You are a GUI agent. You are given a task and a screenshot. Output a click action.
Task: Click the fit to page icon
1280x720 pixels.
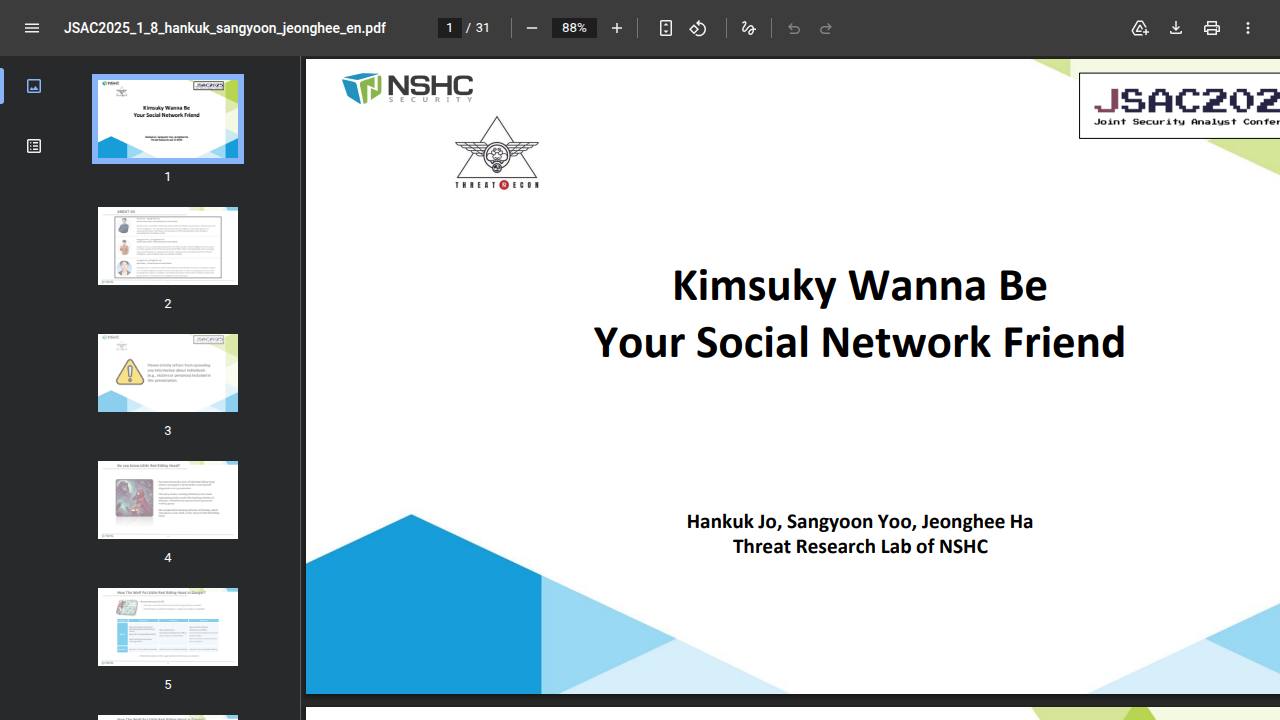pos(666,28)
